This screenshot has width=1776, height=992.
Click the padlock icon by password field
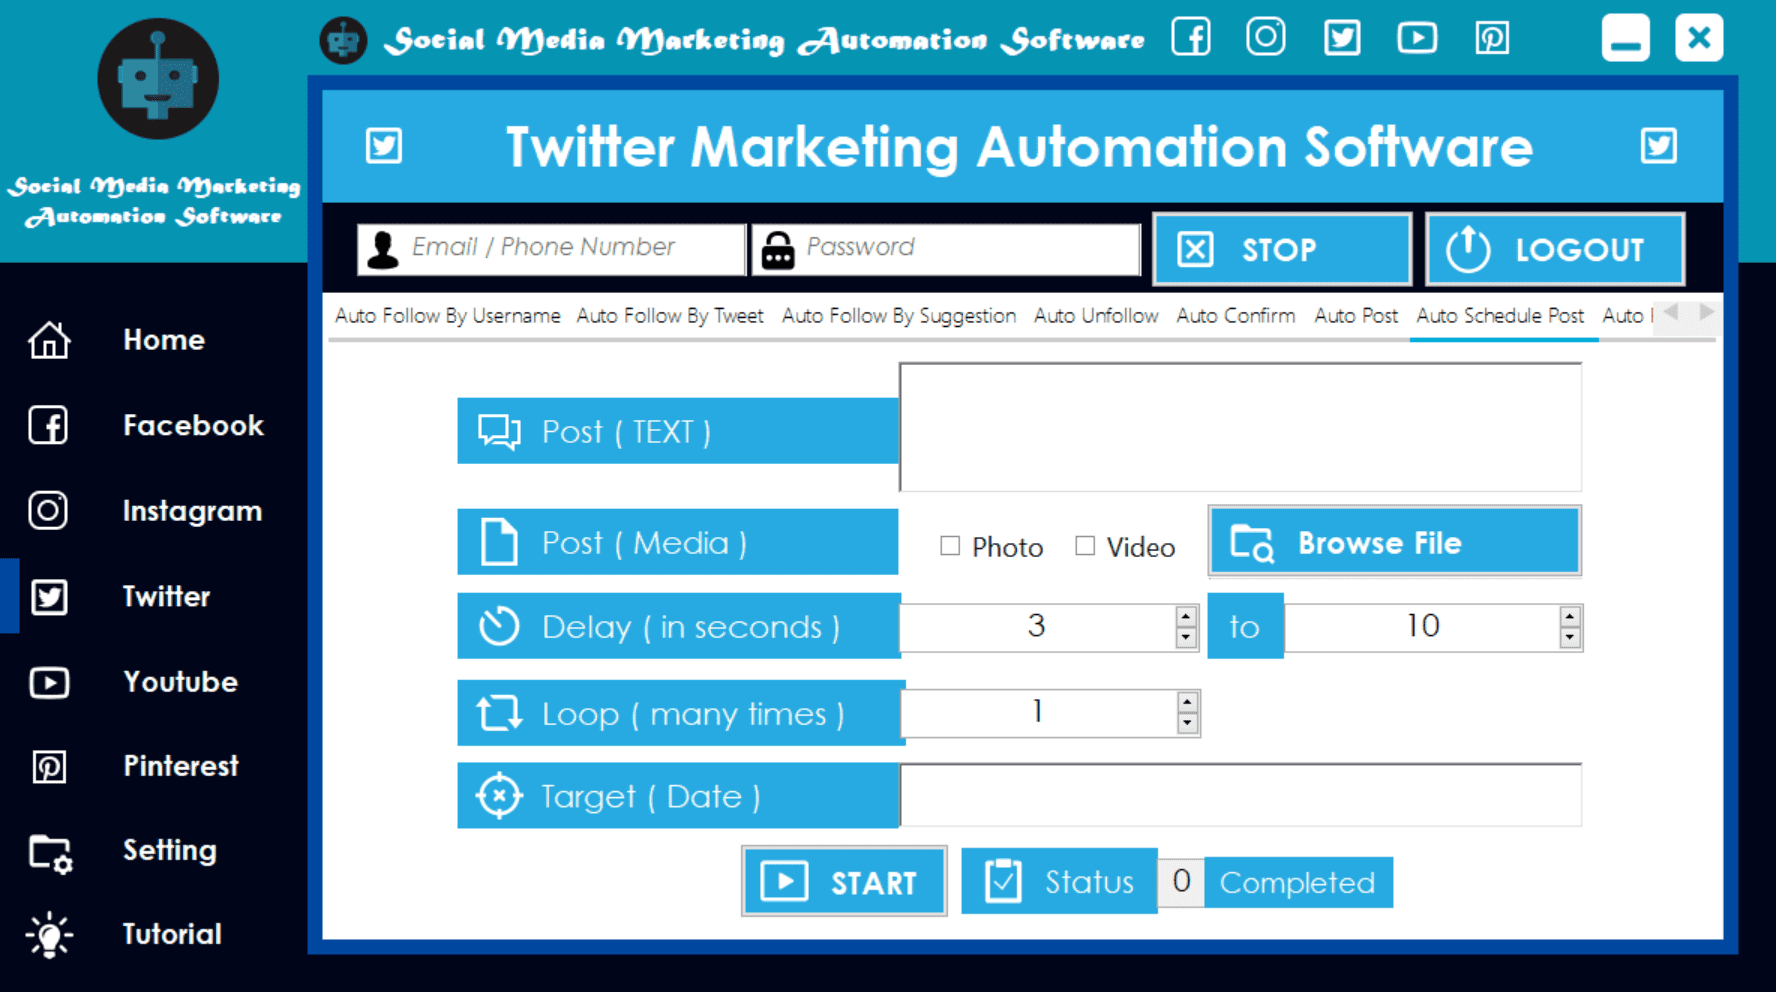(778, 250)
